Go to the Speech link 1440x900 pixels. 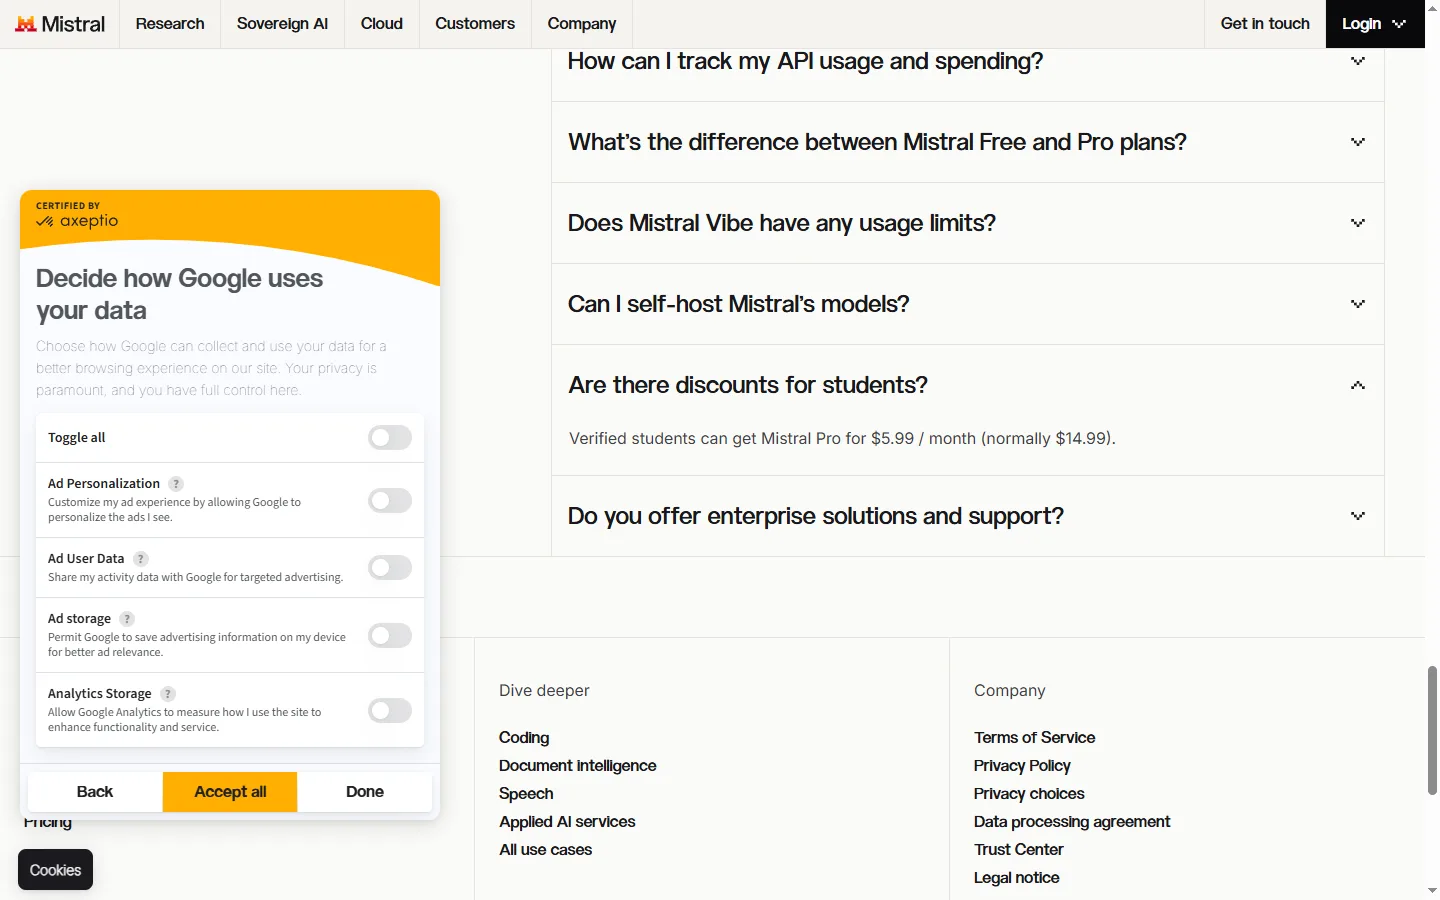(x=526, y=794)
